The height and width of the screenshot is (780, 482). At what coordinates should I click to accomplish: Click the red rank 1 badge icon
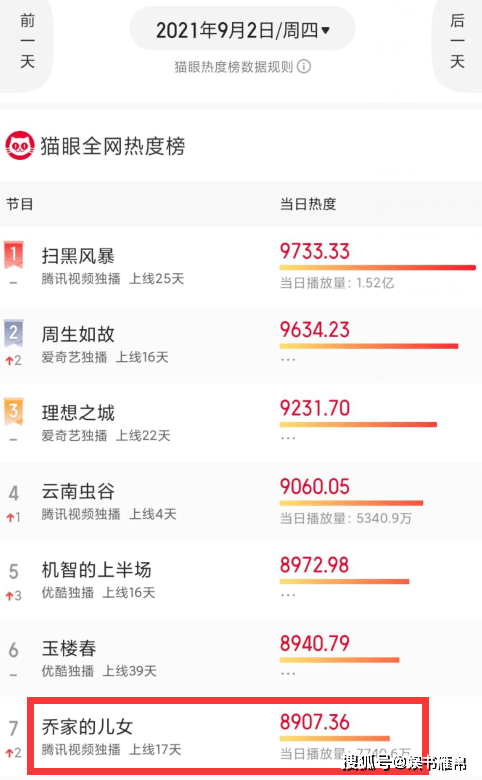coord(14,255)
